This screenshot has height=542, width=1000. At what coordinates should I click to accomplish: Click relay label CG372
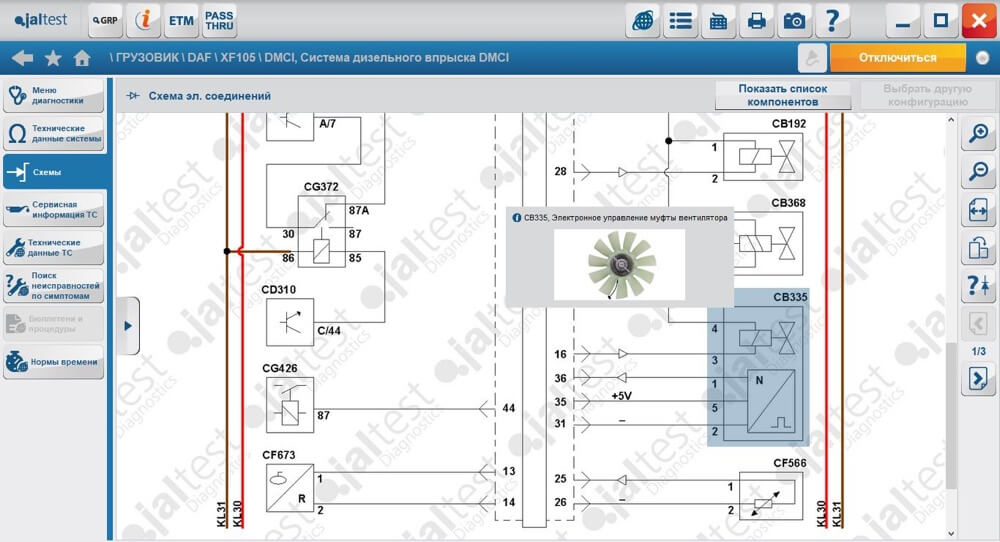click(x=321, y=187)
